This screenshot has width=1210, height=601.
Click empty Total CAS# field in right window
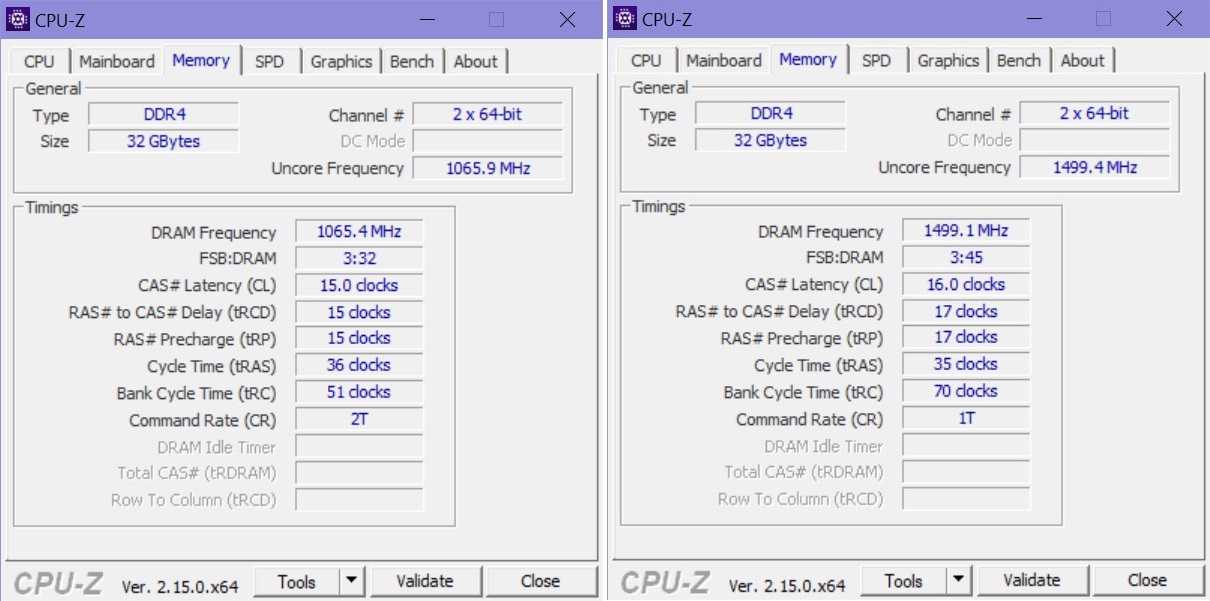click(x=966, y=471)
